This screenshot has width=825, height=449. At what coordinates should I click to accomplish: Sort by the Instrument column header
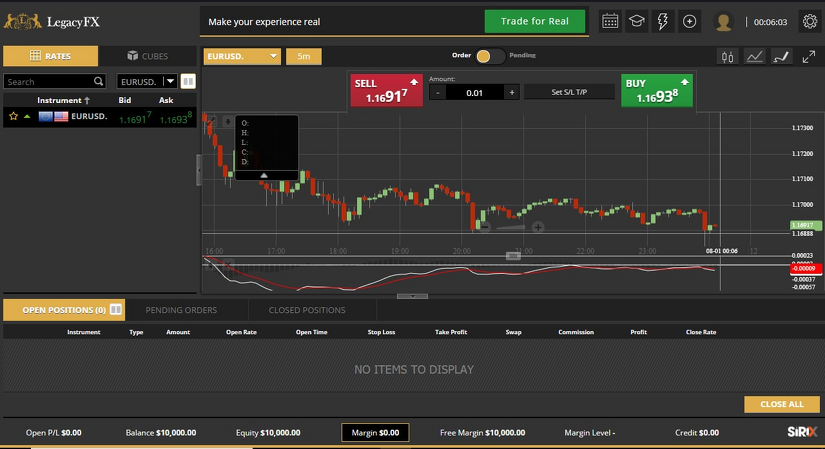[x=63, y=100]
